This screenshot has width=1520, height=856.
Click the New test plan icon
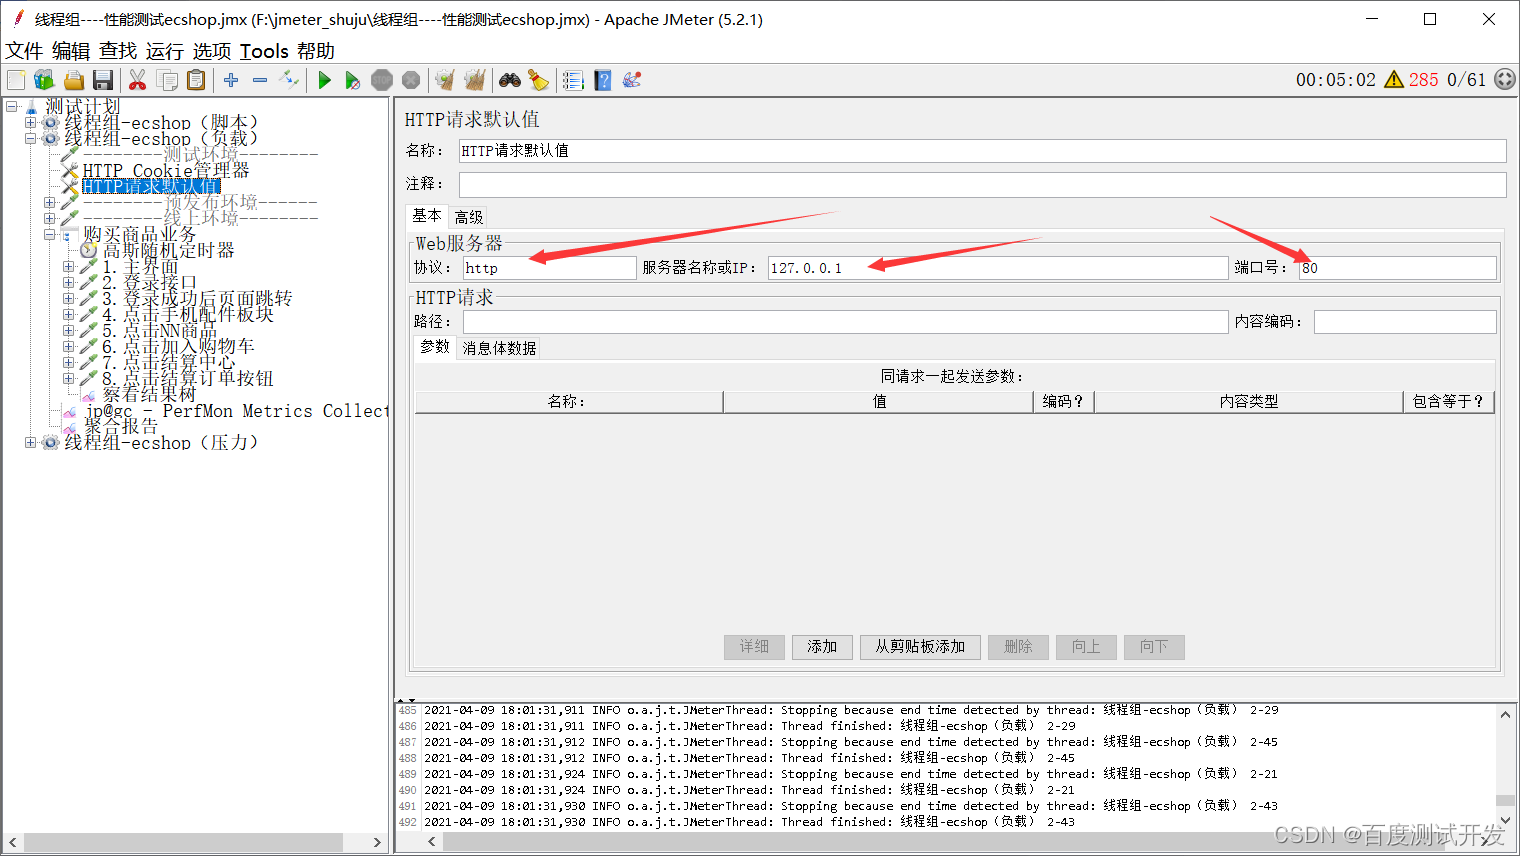point(17,80)
